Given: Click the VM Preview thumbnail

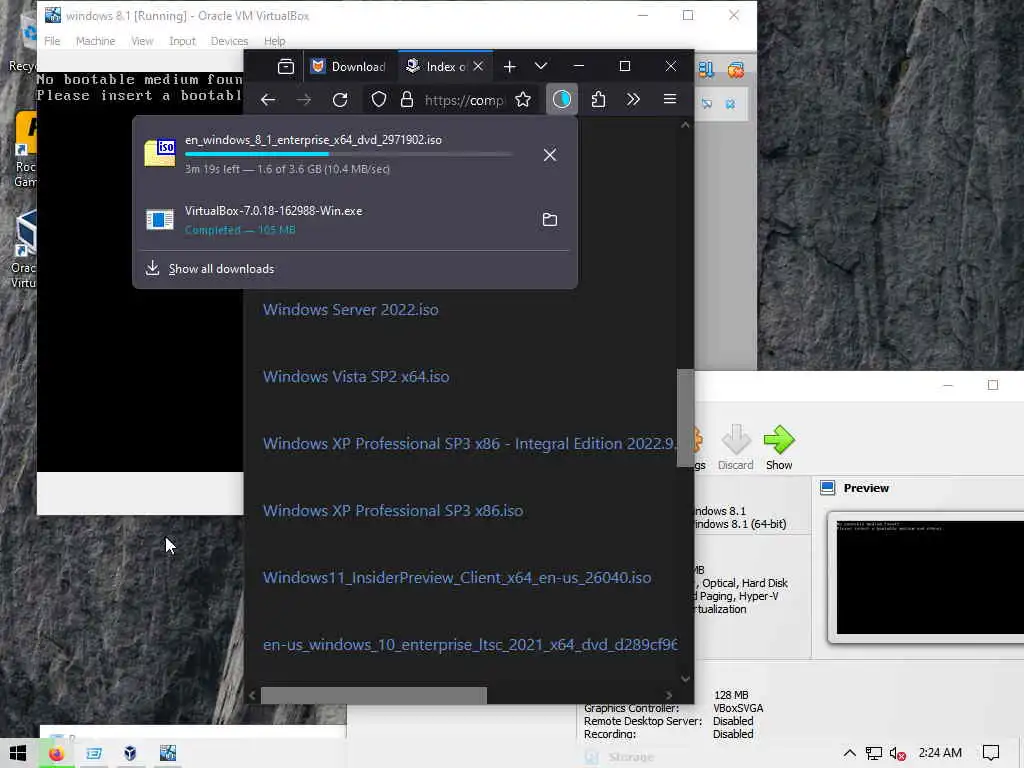Looking at the screenshot, I should coord(929,577).
